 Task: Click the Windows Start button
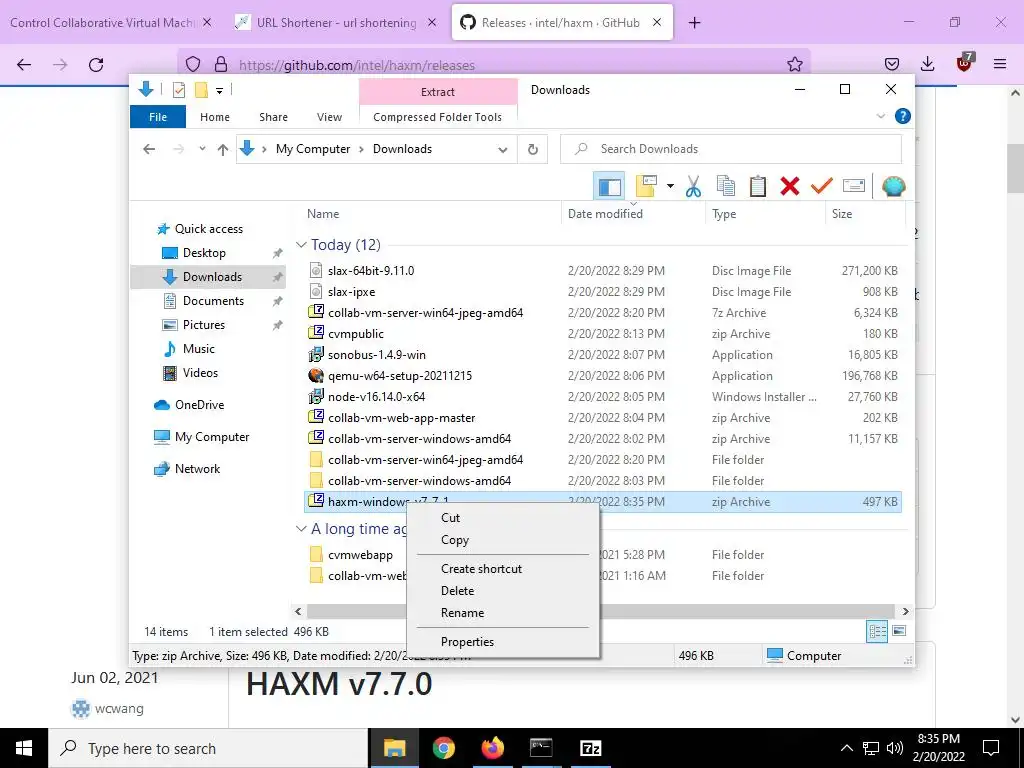24,748
